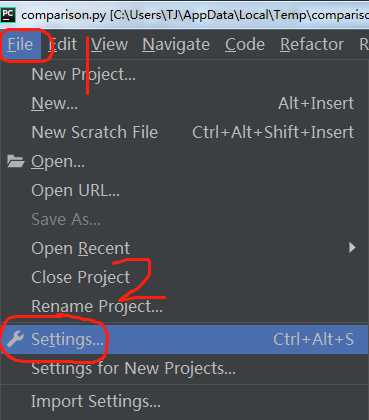Viewport: 369px width, 420px height.
Task: Choose New Project... from the File menu
Action: [x=184, y=74]
